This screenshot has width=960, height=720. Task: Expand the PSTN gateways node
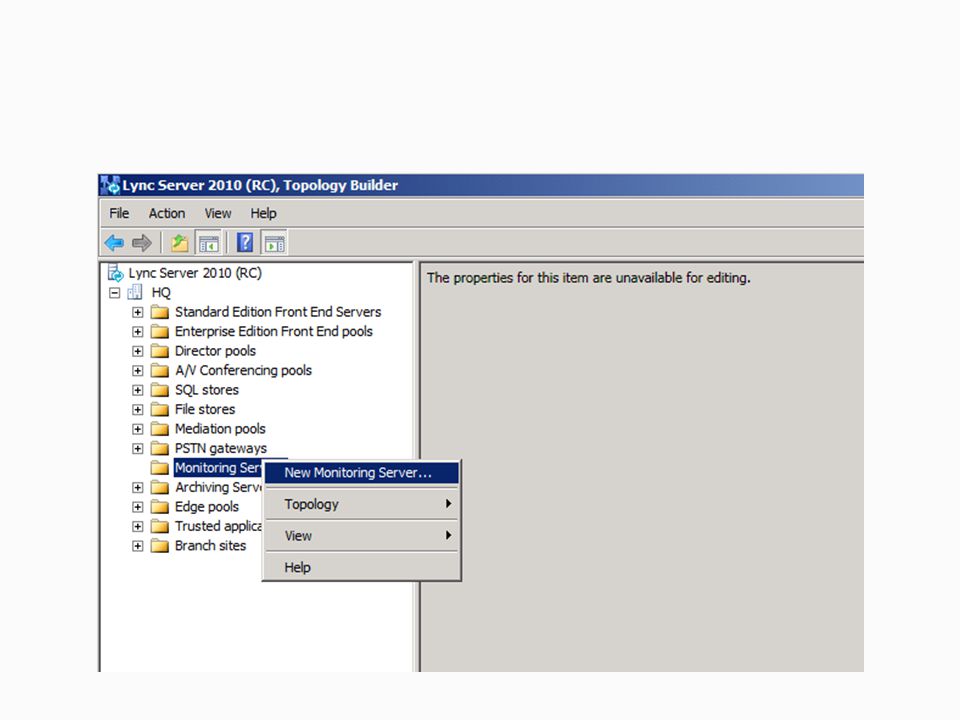[x=138, y=449]
